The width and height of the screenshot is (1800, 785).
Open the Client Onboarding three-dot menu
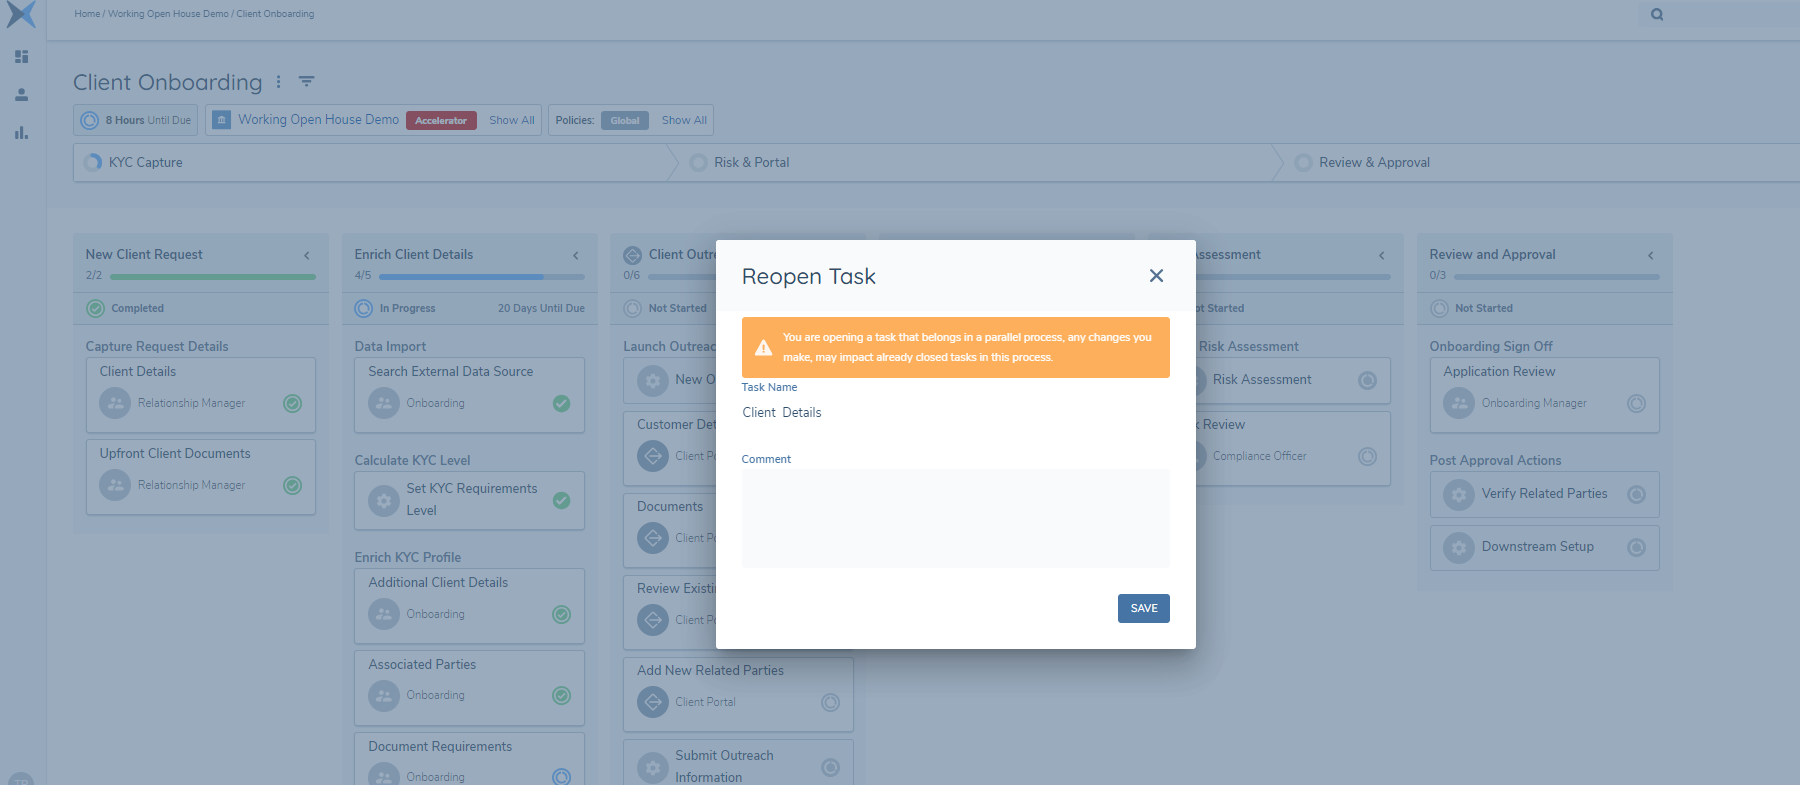tap(278, 82)
